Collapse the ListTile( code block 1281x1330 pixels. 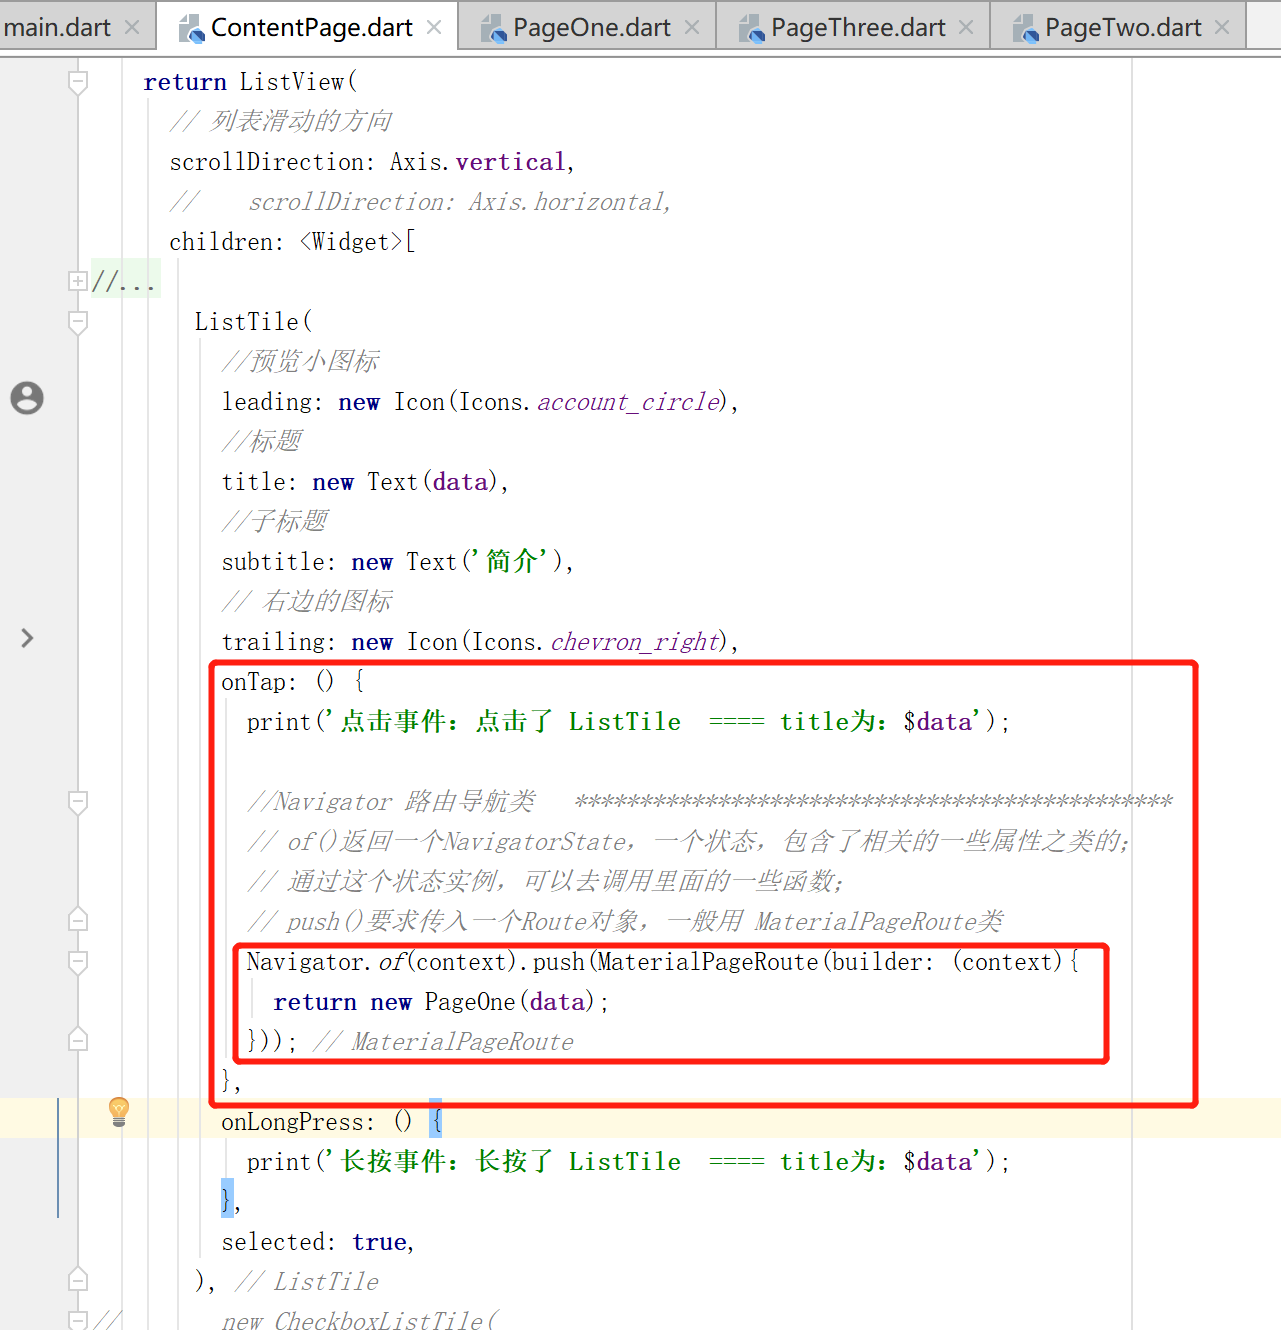click(78, 322)
